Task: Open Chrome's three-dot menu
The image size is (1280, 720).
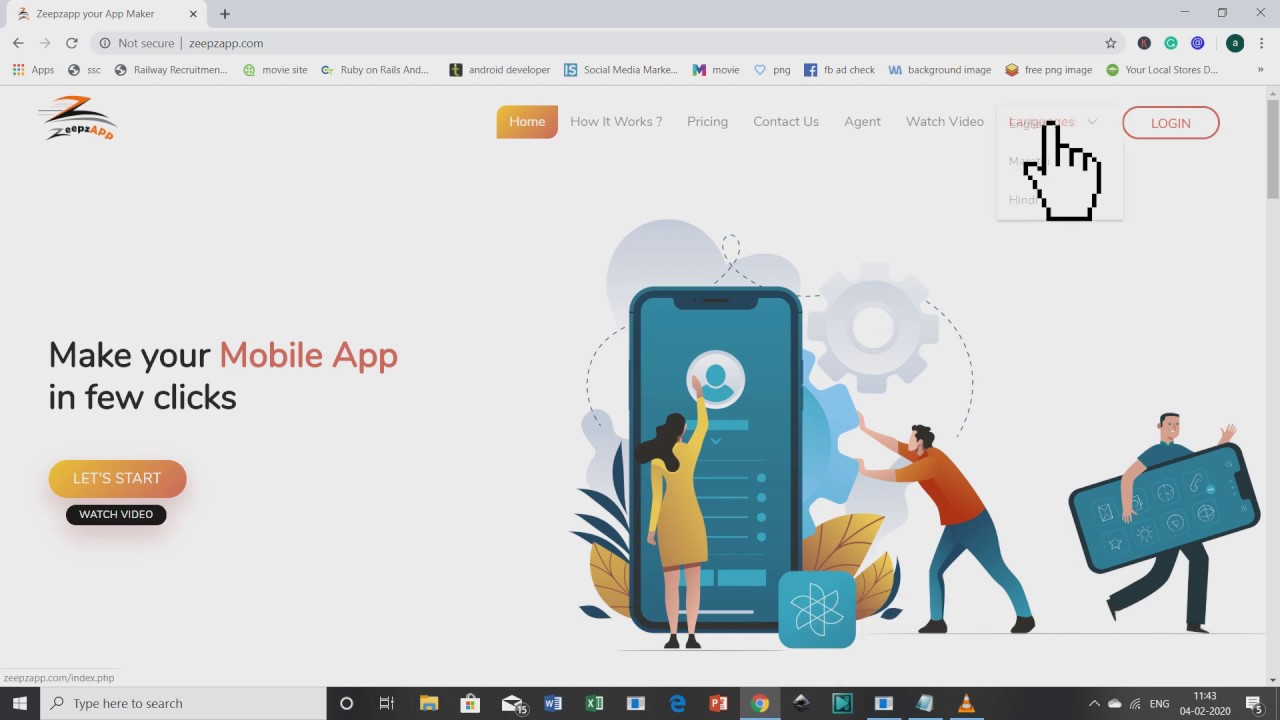Action: coord(1260,43)
